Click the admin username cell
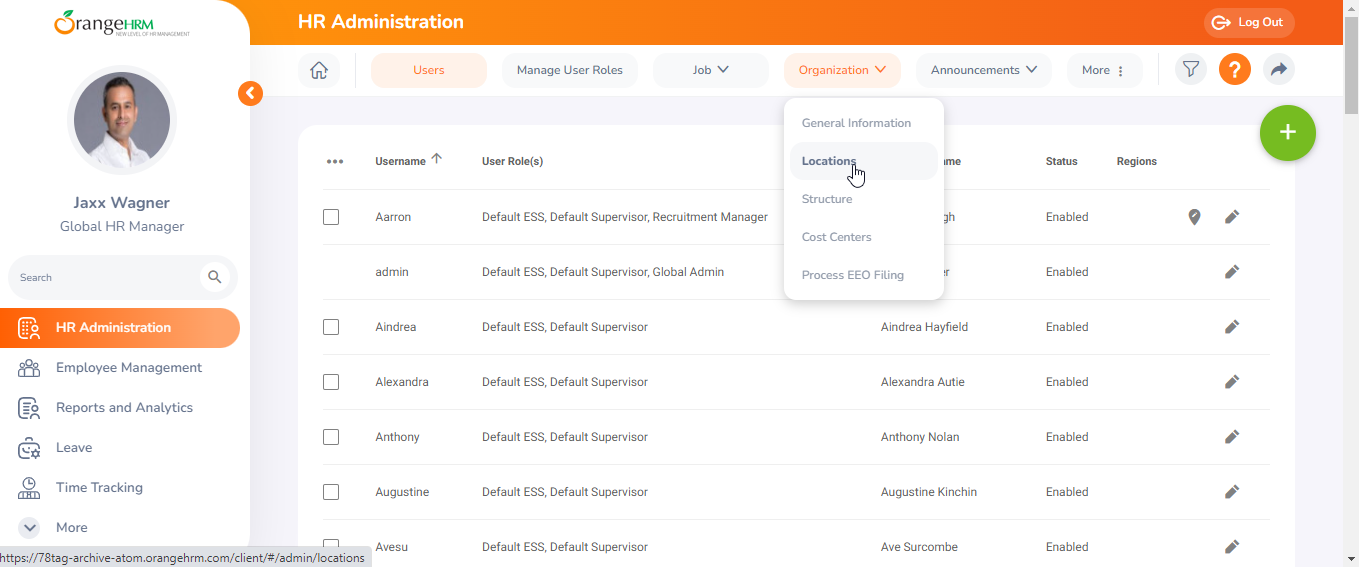 pyautogui.click(x=392, y=272)
